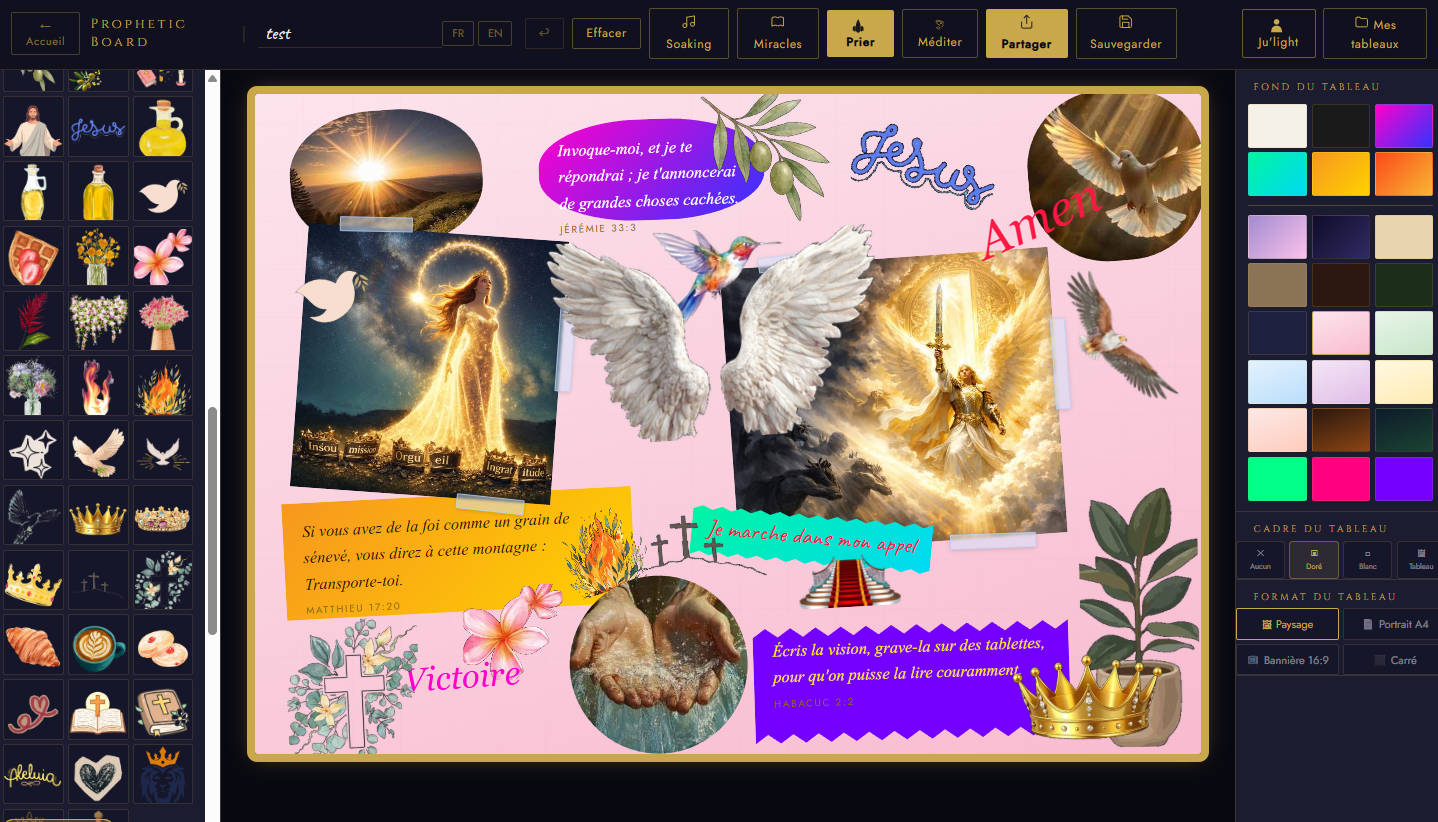Open Mes tableaux
The width and height of the screenshot is (1438, 822).
(1374, 33)
